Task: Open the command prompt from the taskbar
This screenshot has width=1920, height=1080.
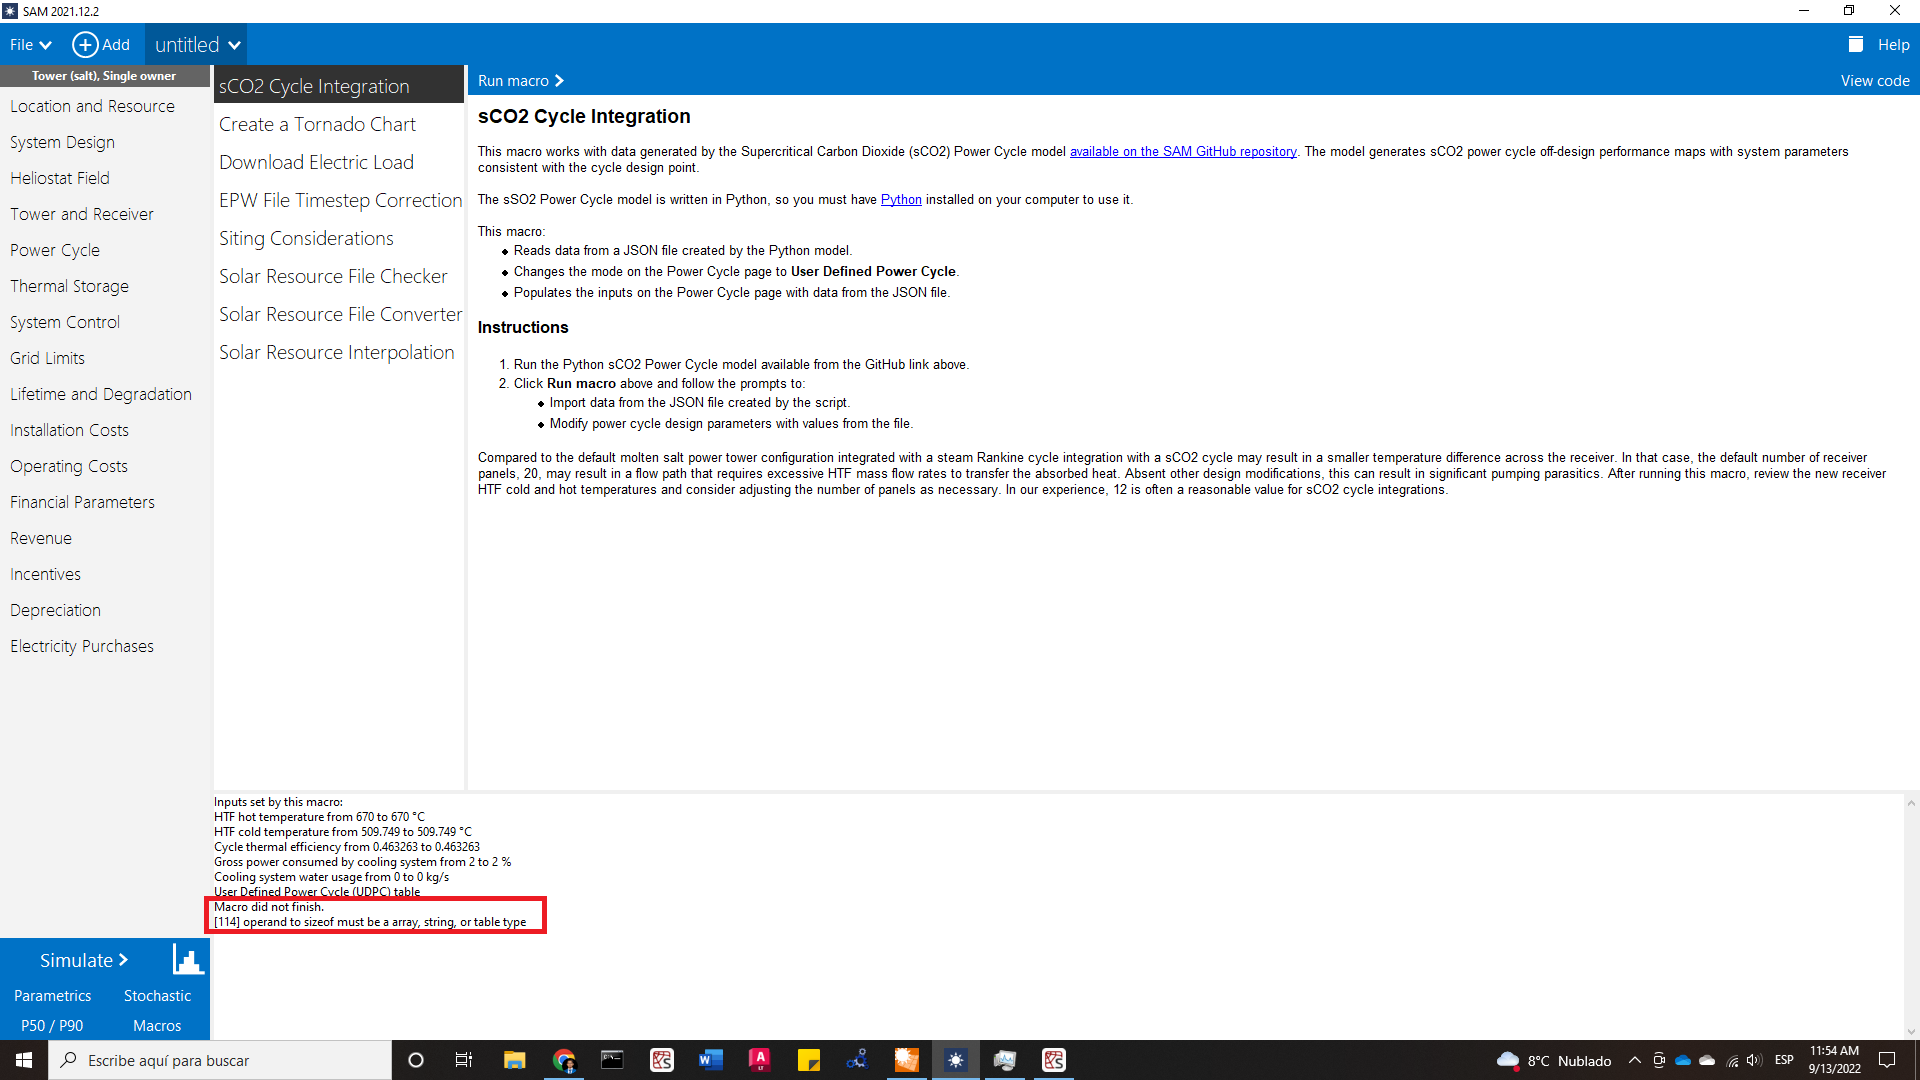Action: 612,1060
